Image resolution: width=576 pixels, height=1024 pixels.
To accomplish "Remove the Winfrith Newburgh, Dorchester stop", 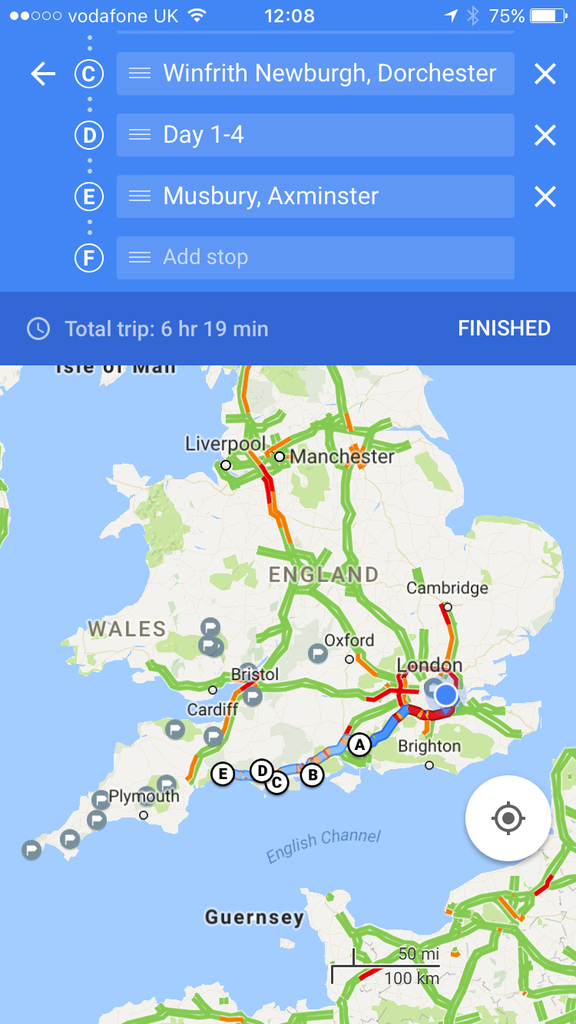I will [545, 74].
